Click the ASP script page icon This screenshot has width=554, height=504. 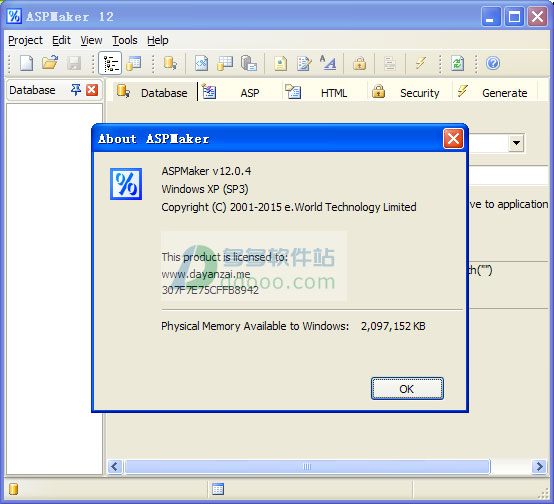click(x=201, y=64)
